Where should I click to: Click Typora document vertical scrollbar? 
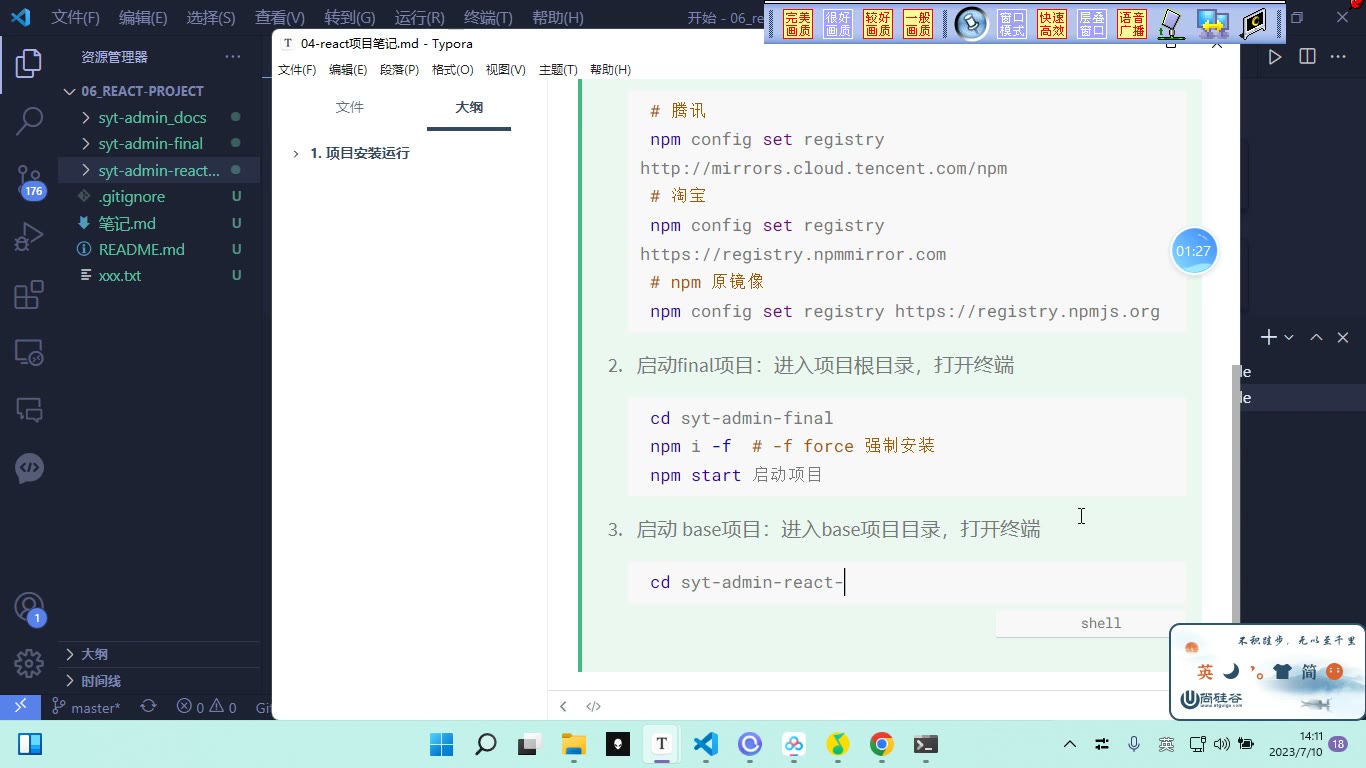(1235, 493)
